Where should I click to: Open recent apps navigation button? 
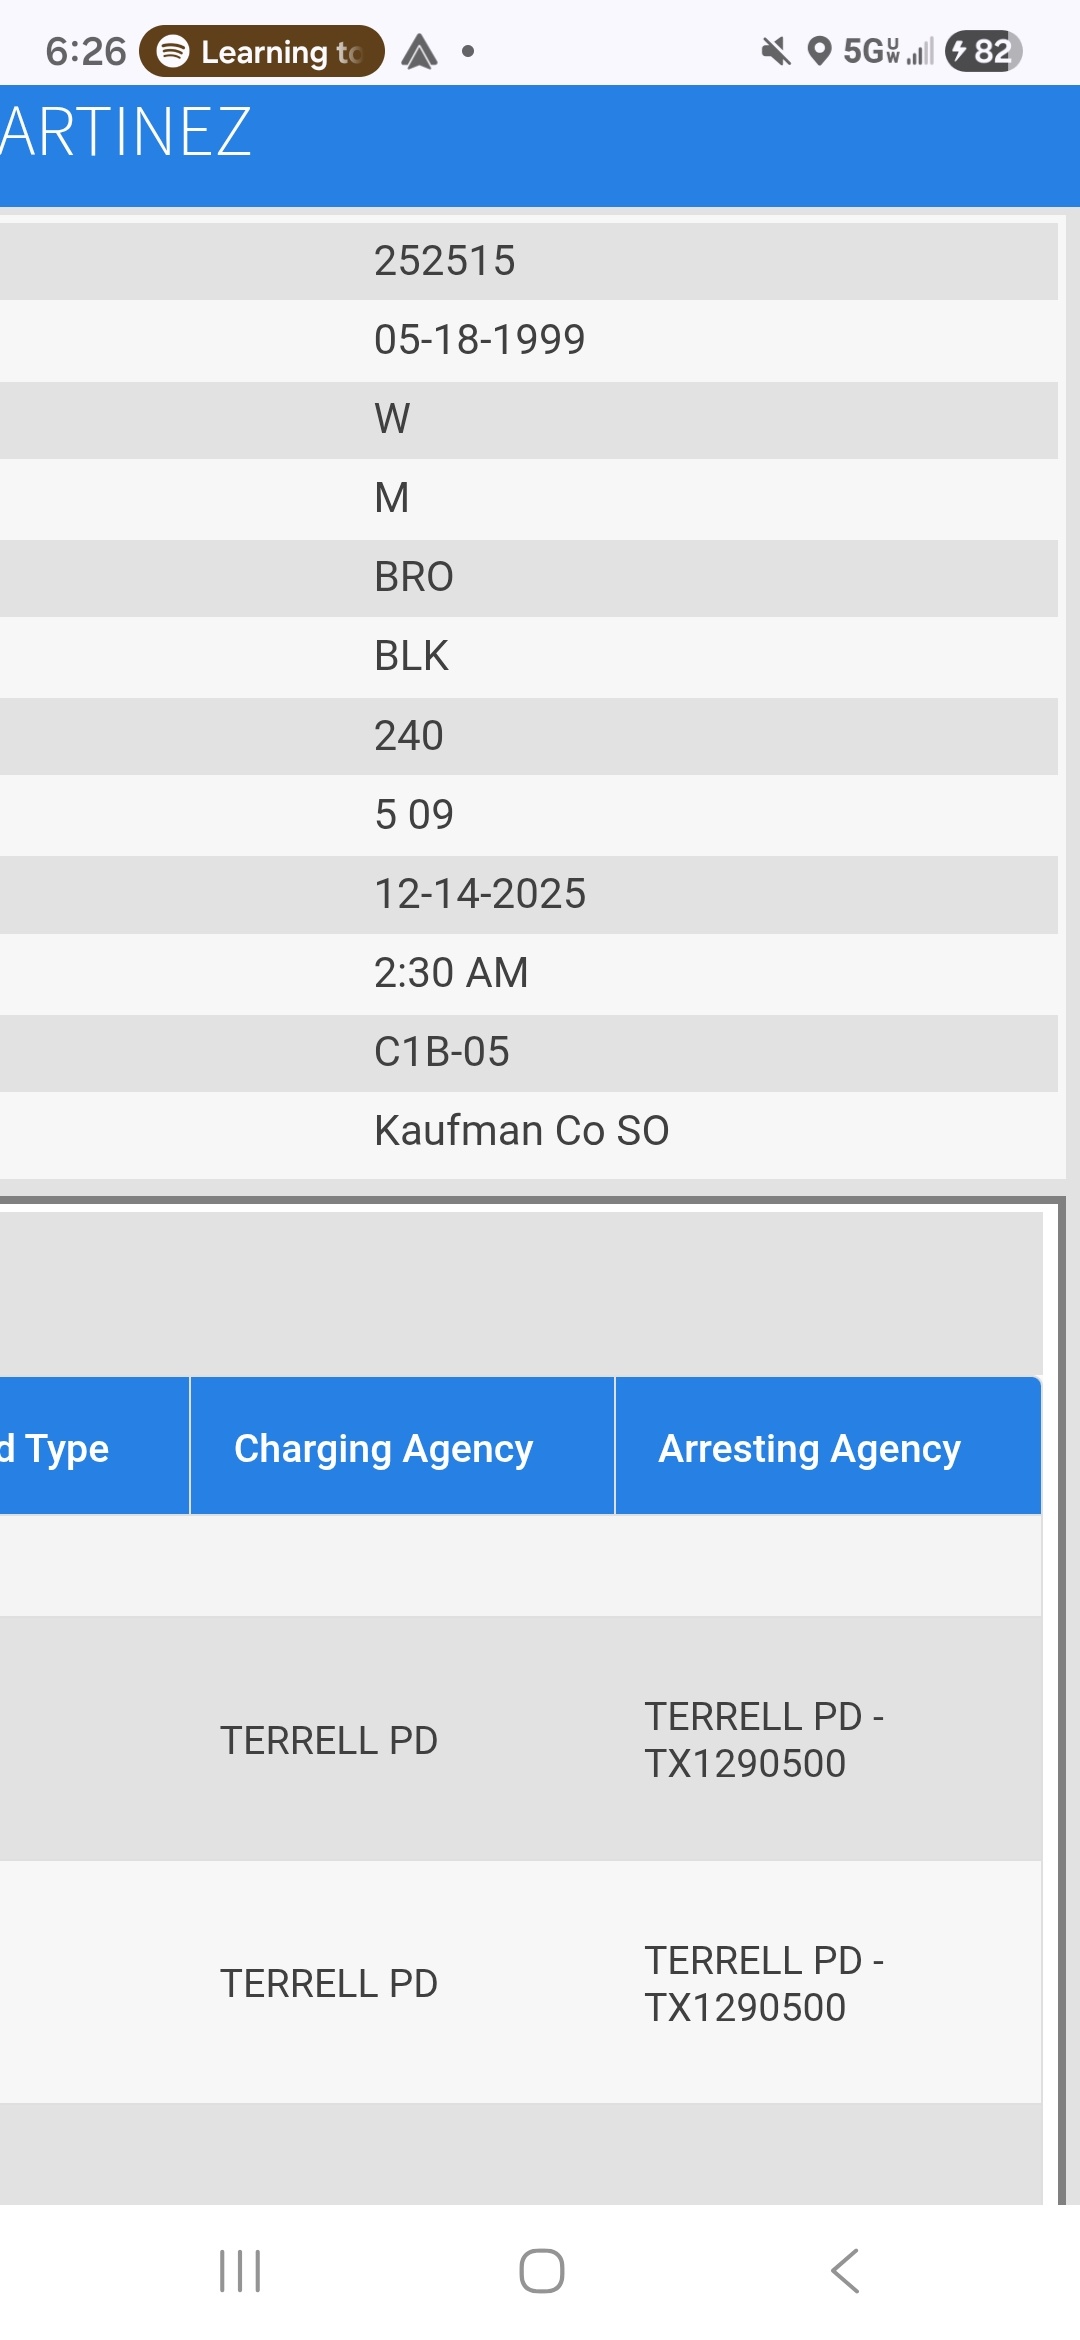coord(240,2270)
